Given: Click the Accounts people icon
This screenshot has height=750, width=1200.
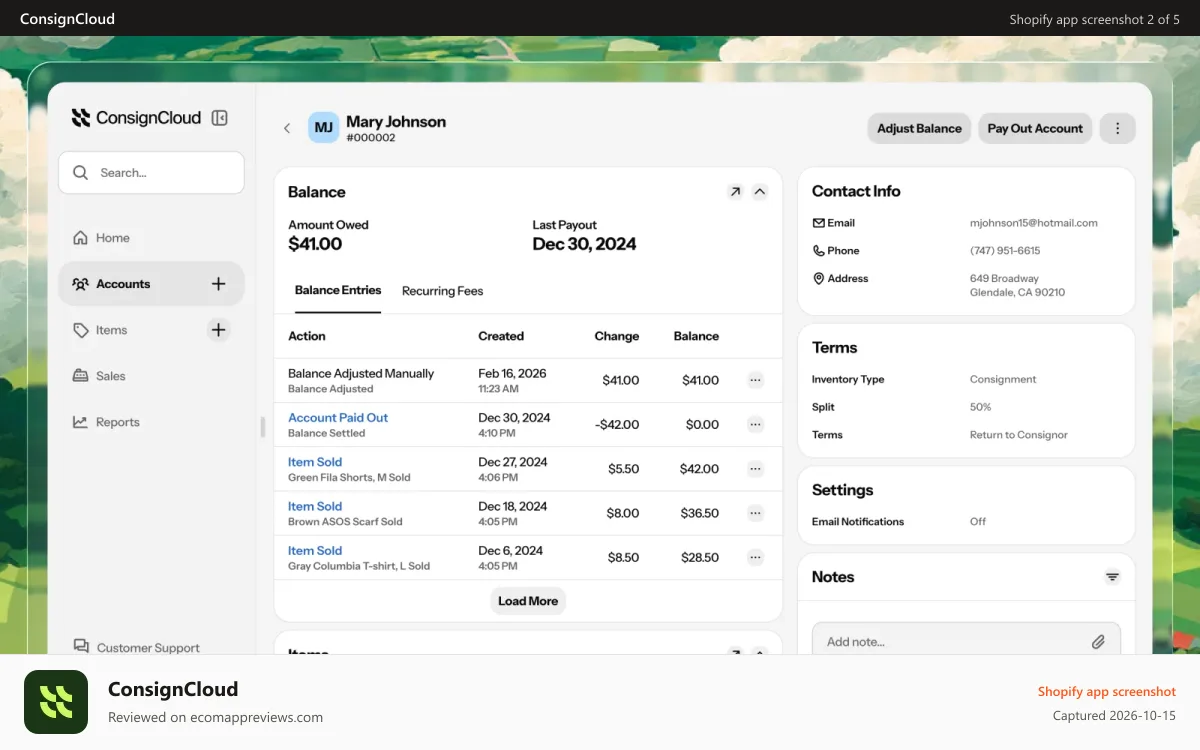Looking at the screenshot, I should click(x=80, y=284).
